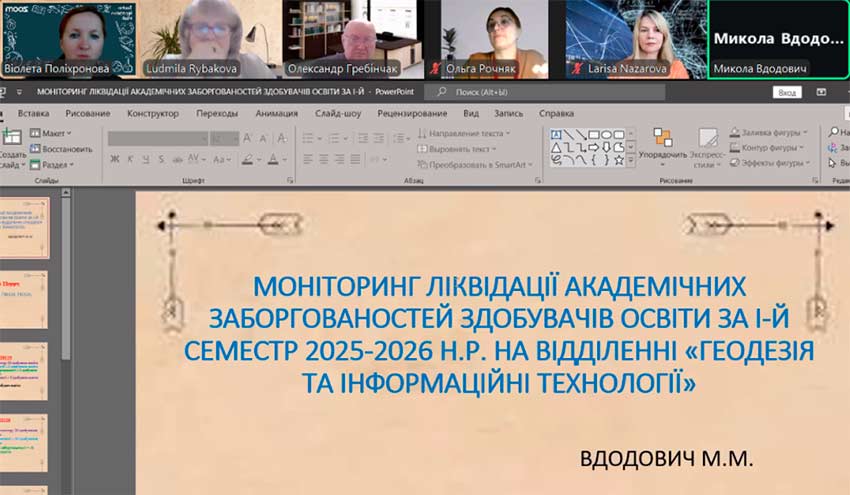Open the Вставка ribbon tab

click(x=33, y=113)
